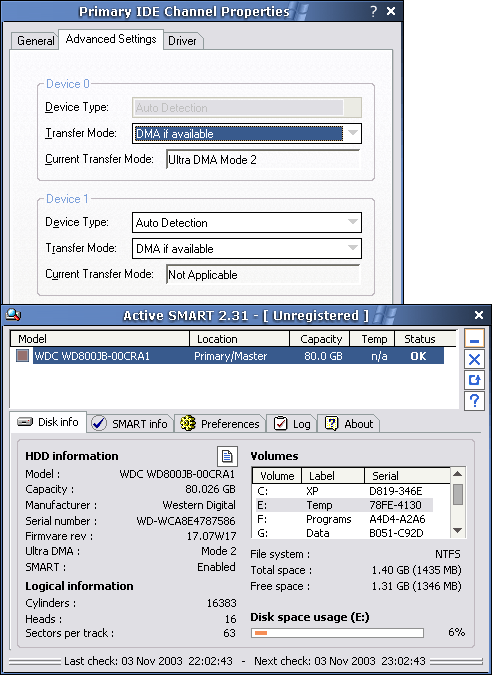This screenshot has height=675, width=492.
Task: Close the Active SMART window
Action: pyautogui.click(x=479, y=315)
